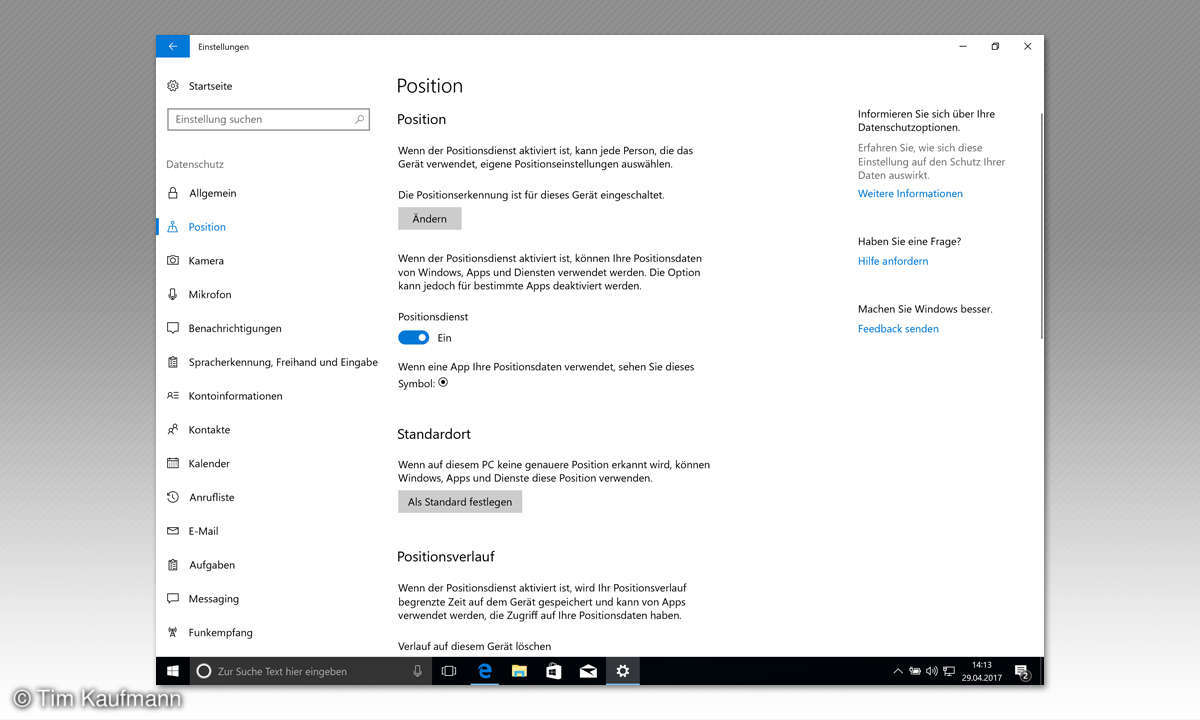Click the envelope icon beside E-Mail
This screenshot has width=1200, height=720.
coord(173,531)
